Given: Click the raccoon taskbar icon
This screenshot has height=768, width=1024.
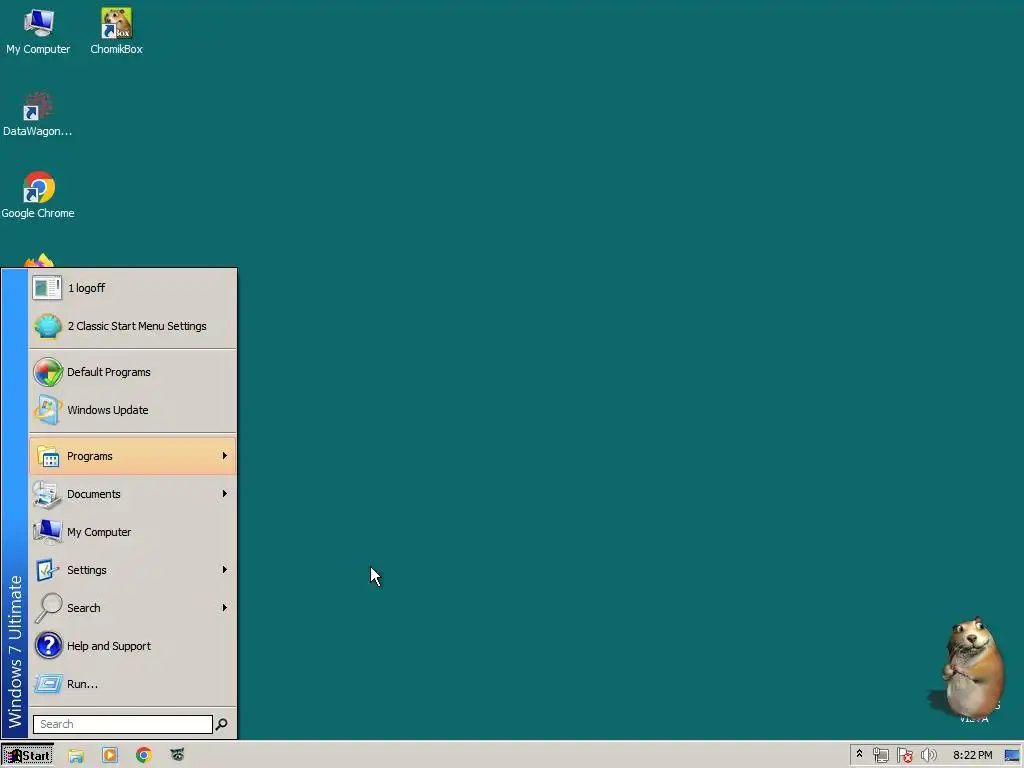Looking at the screenshot, I should [x=177, y=756].
